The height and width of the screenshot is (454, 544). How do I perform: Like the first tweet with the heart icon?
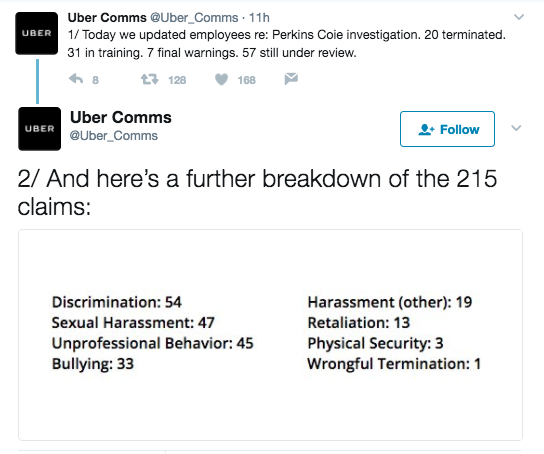coord(221,79)
